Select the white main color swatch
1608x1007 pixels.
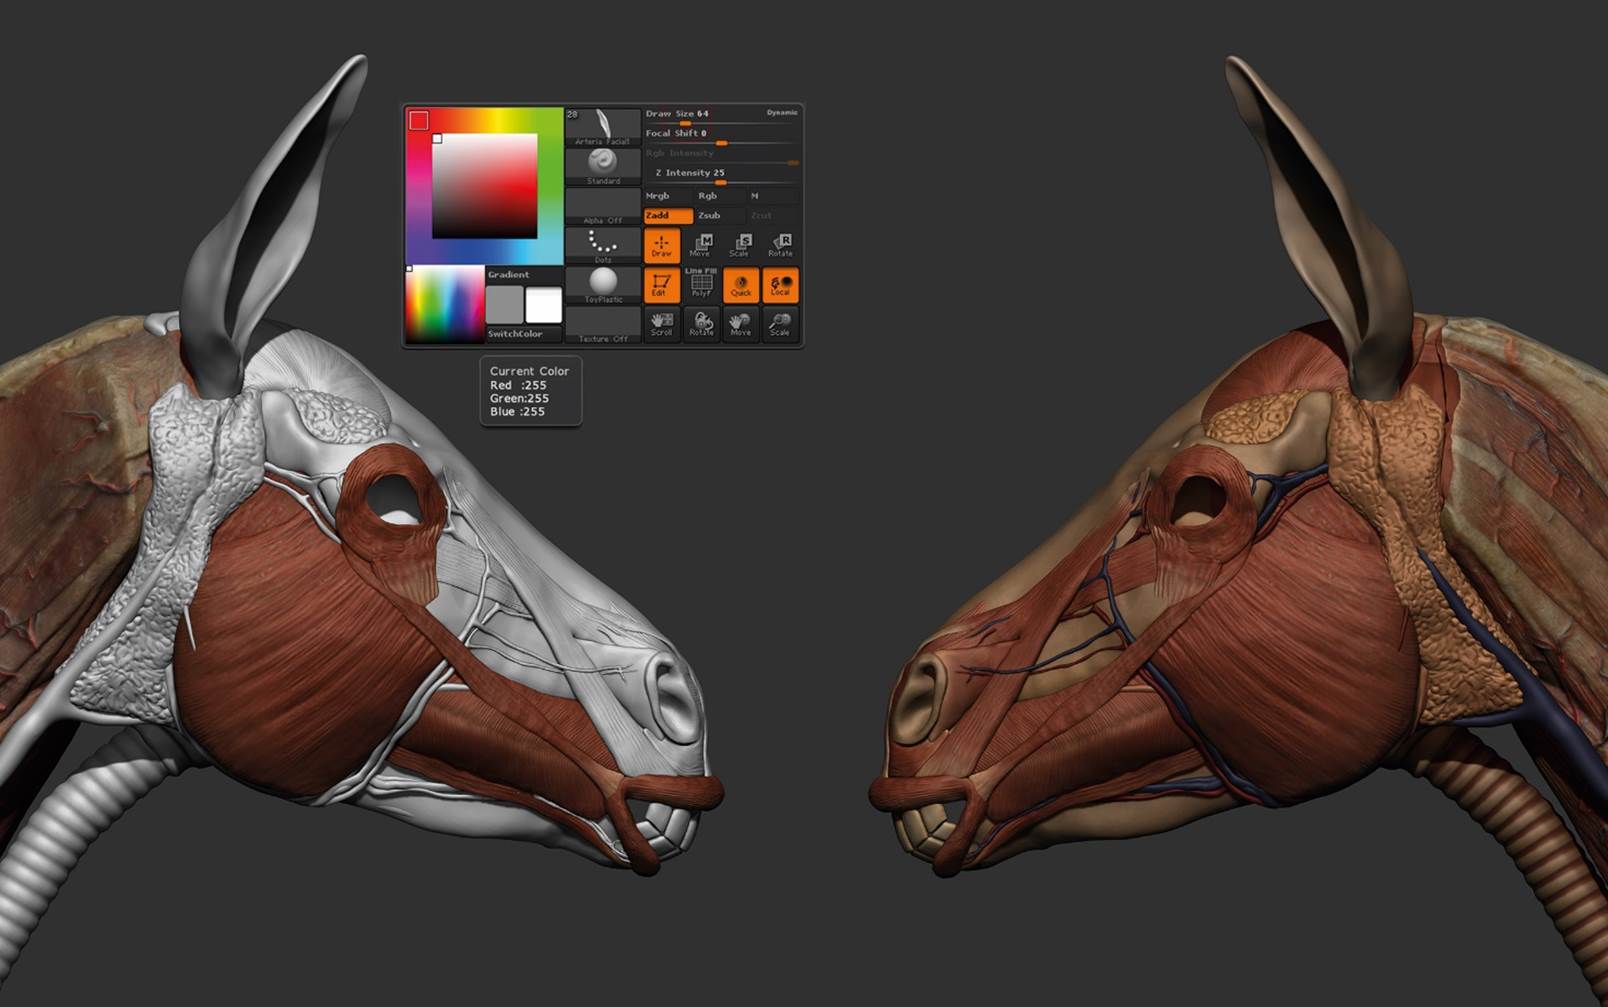pos(544,304)
